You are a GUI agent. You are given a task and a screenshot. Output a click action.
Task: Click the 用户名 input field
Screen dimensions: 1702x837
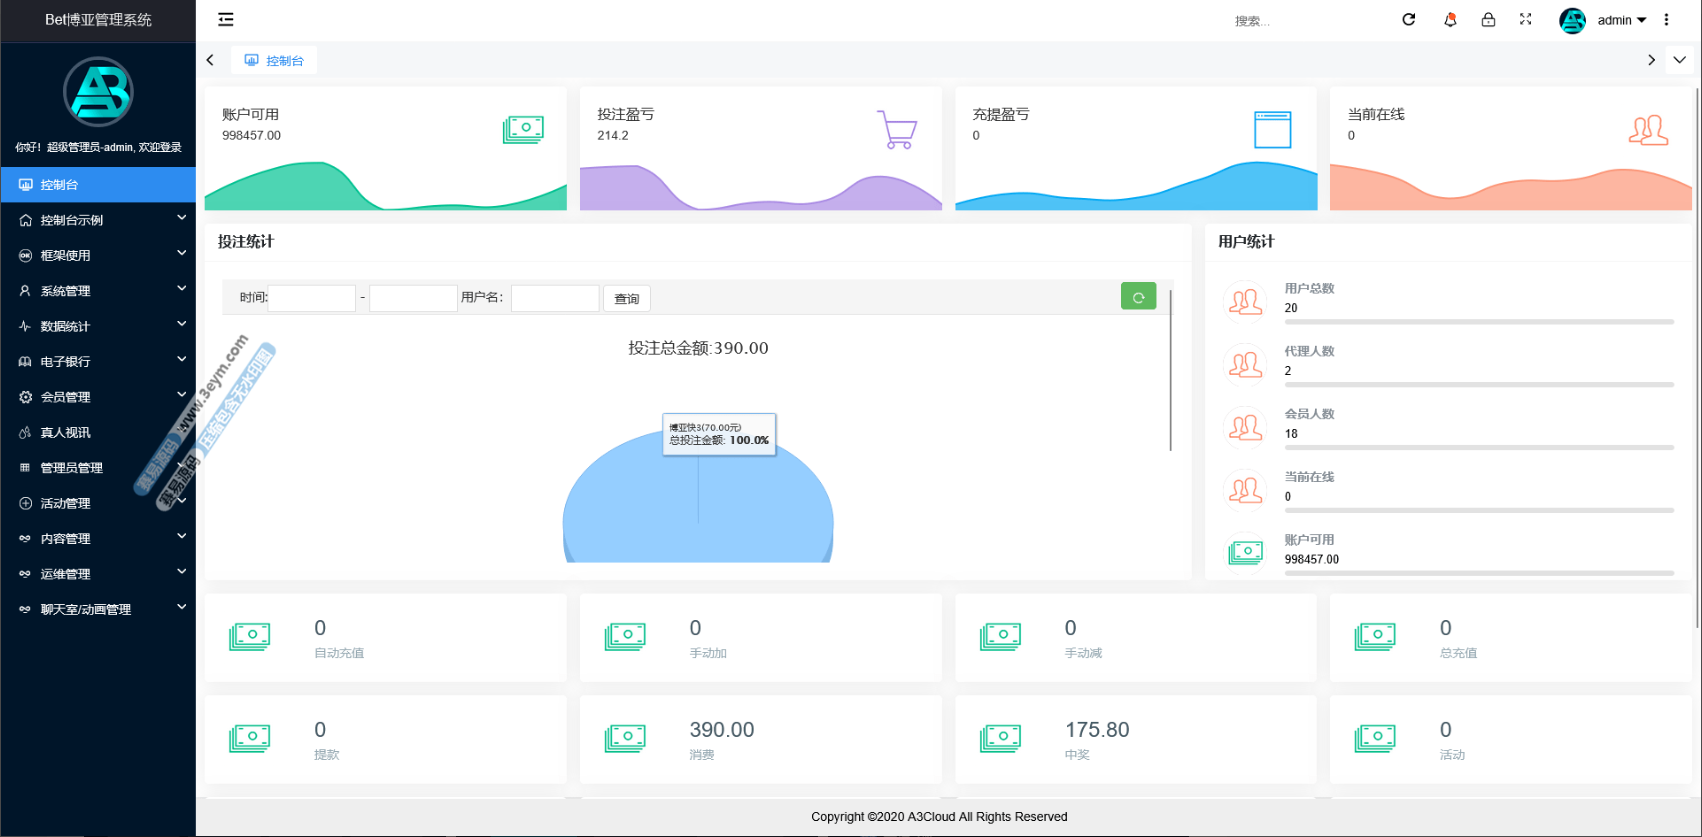click(555, 298)
